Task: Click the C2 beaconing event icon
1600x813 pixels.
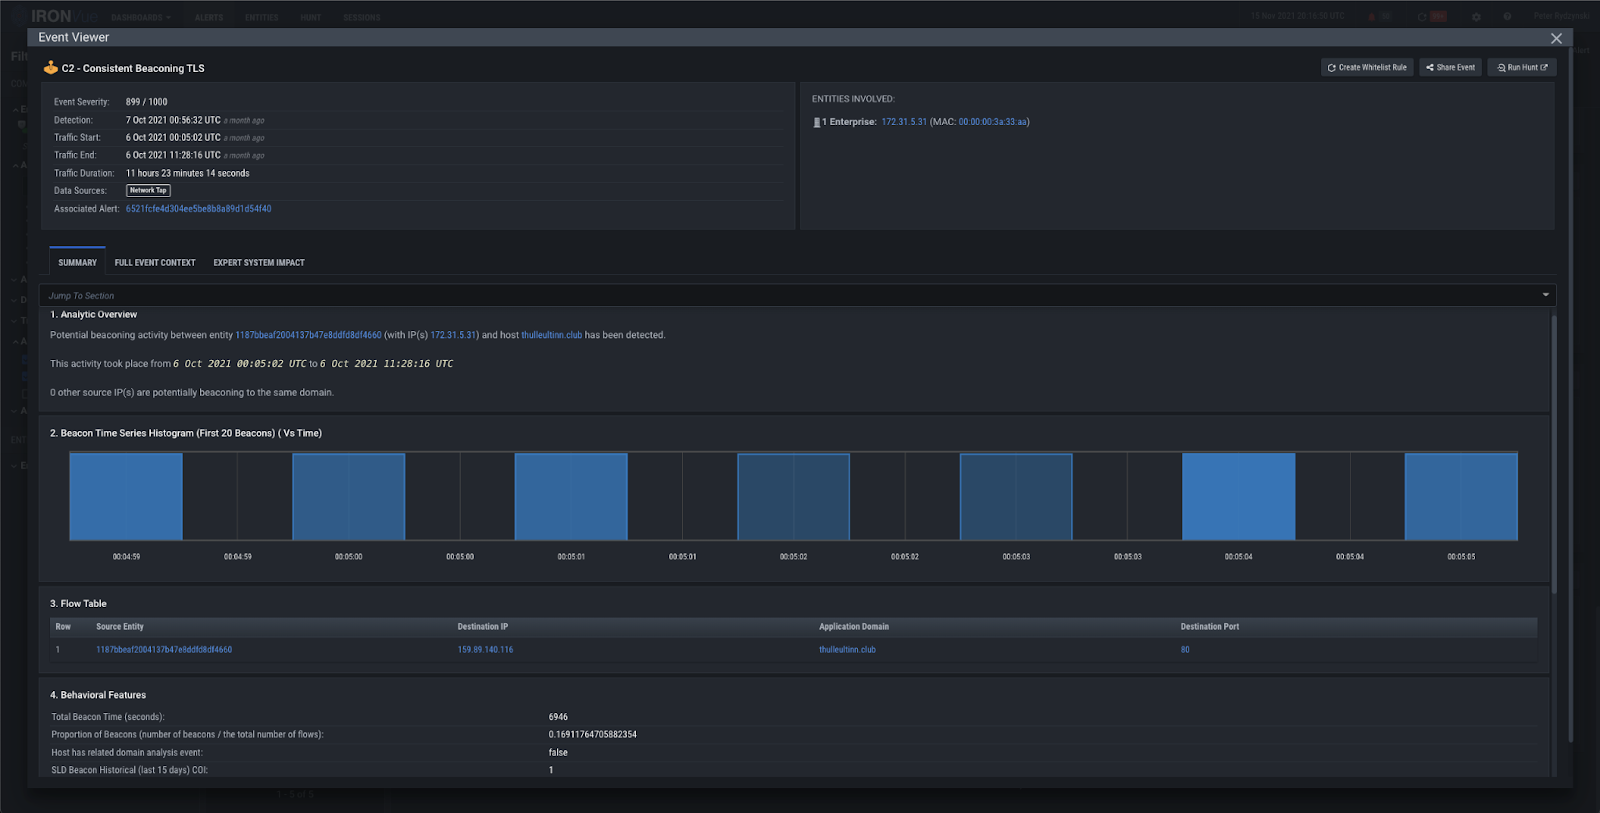Action: point(50,68)
